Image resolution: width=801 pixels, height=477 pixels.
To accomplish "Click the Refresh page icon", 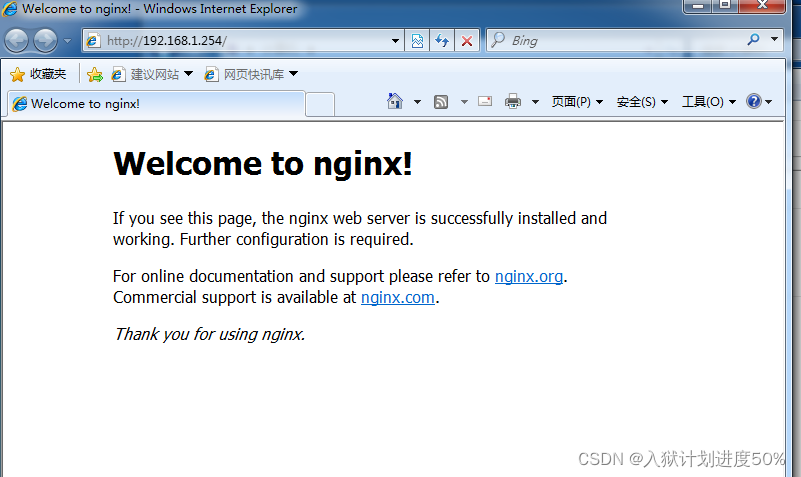I will [x=442, y=40].
